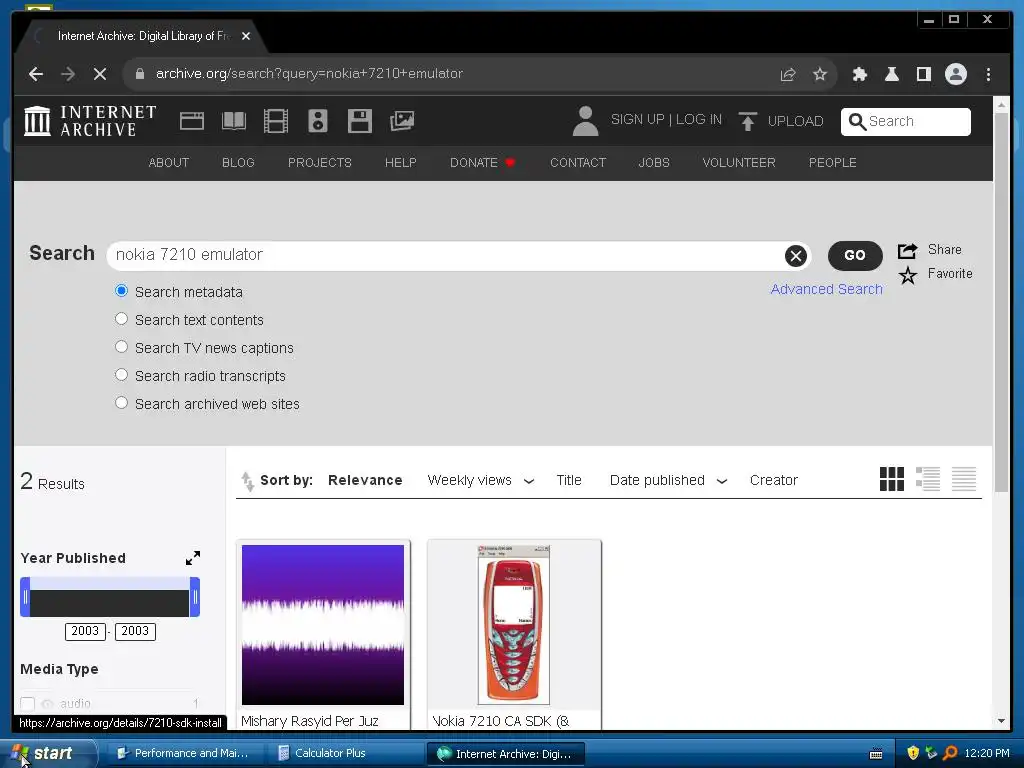This screenshot has height=768, width=1024.
Task: Select Search radio transcripts option
Action: [121, 375]
